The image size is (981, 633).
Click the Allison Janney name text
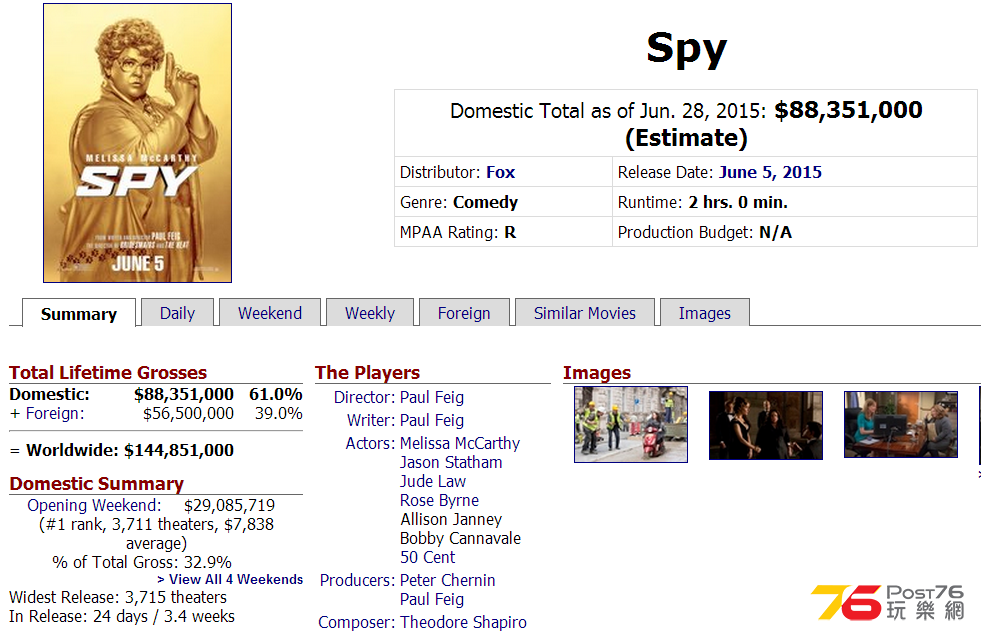pyautogui.click(x=451, y=519)
